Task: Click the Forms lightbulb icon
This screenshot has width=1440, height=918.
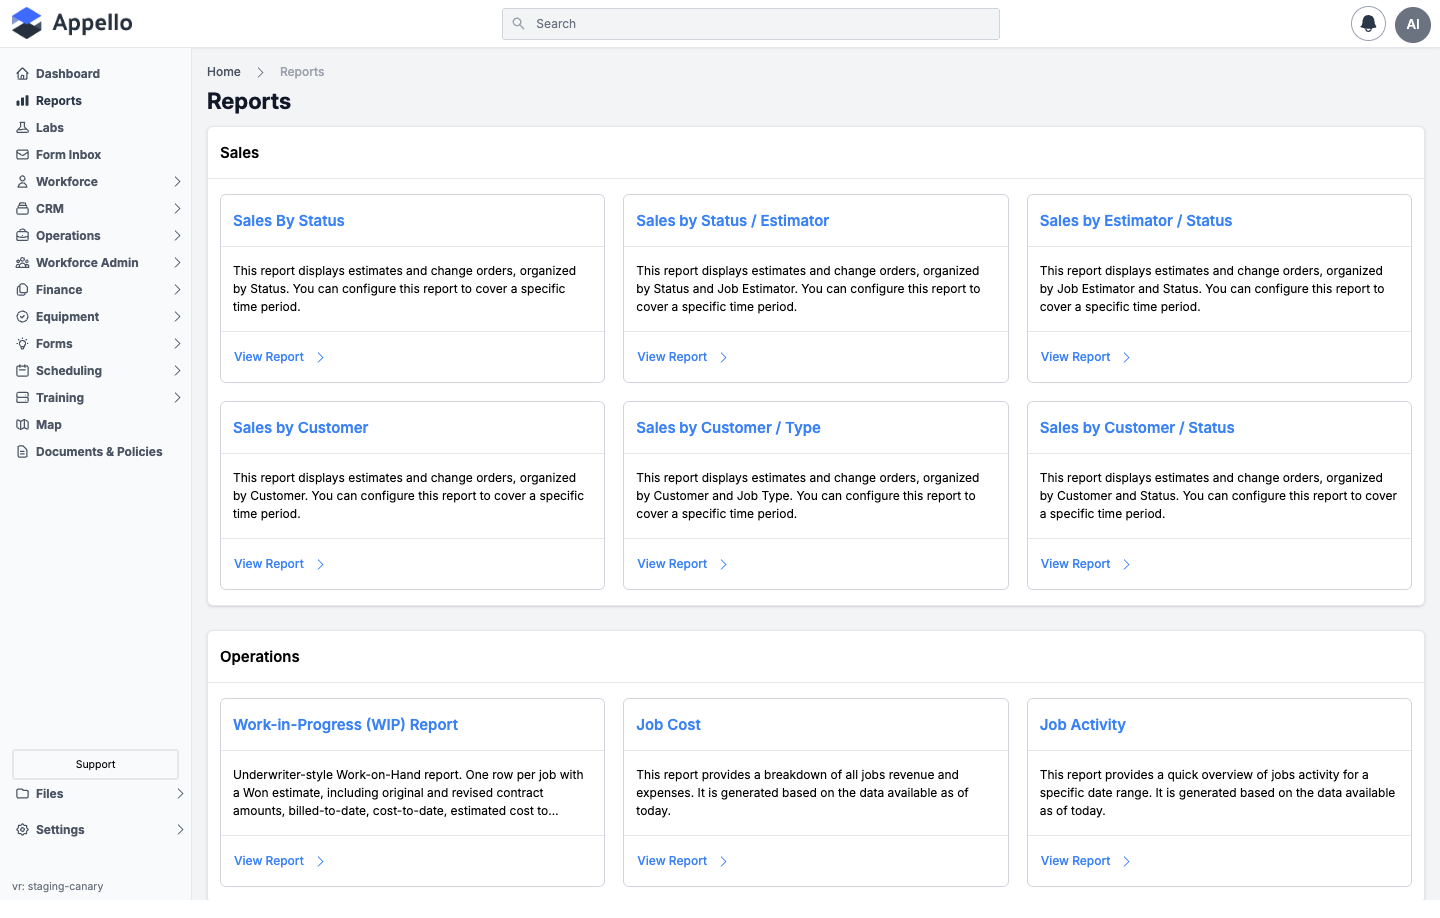Action: (22, 344)
